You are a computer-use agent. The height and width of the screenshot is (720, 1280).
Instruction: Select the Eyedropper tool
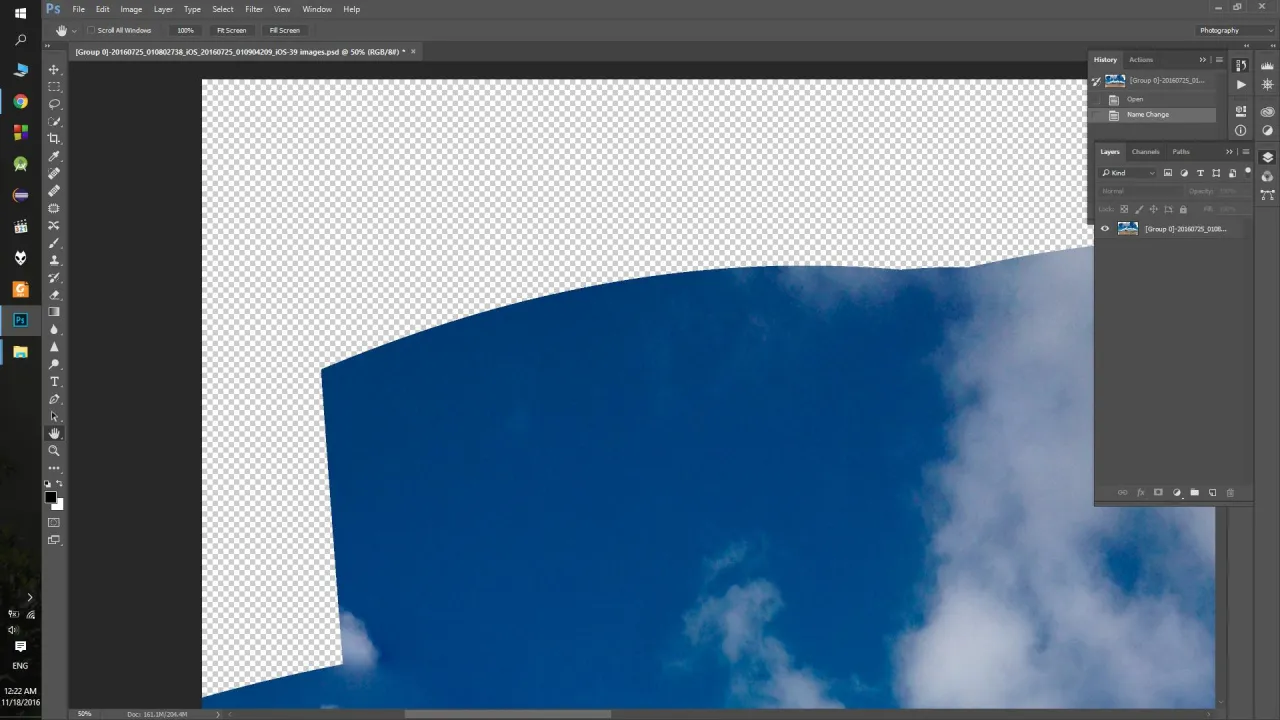pyautogui.click(x=54, y=156)
